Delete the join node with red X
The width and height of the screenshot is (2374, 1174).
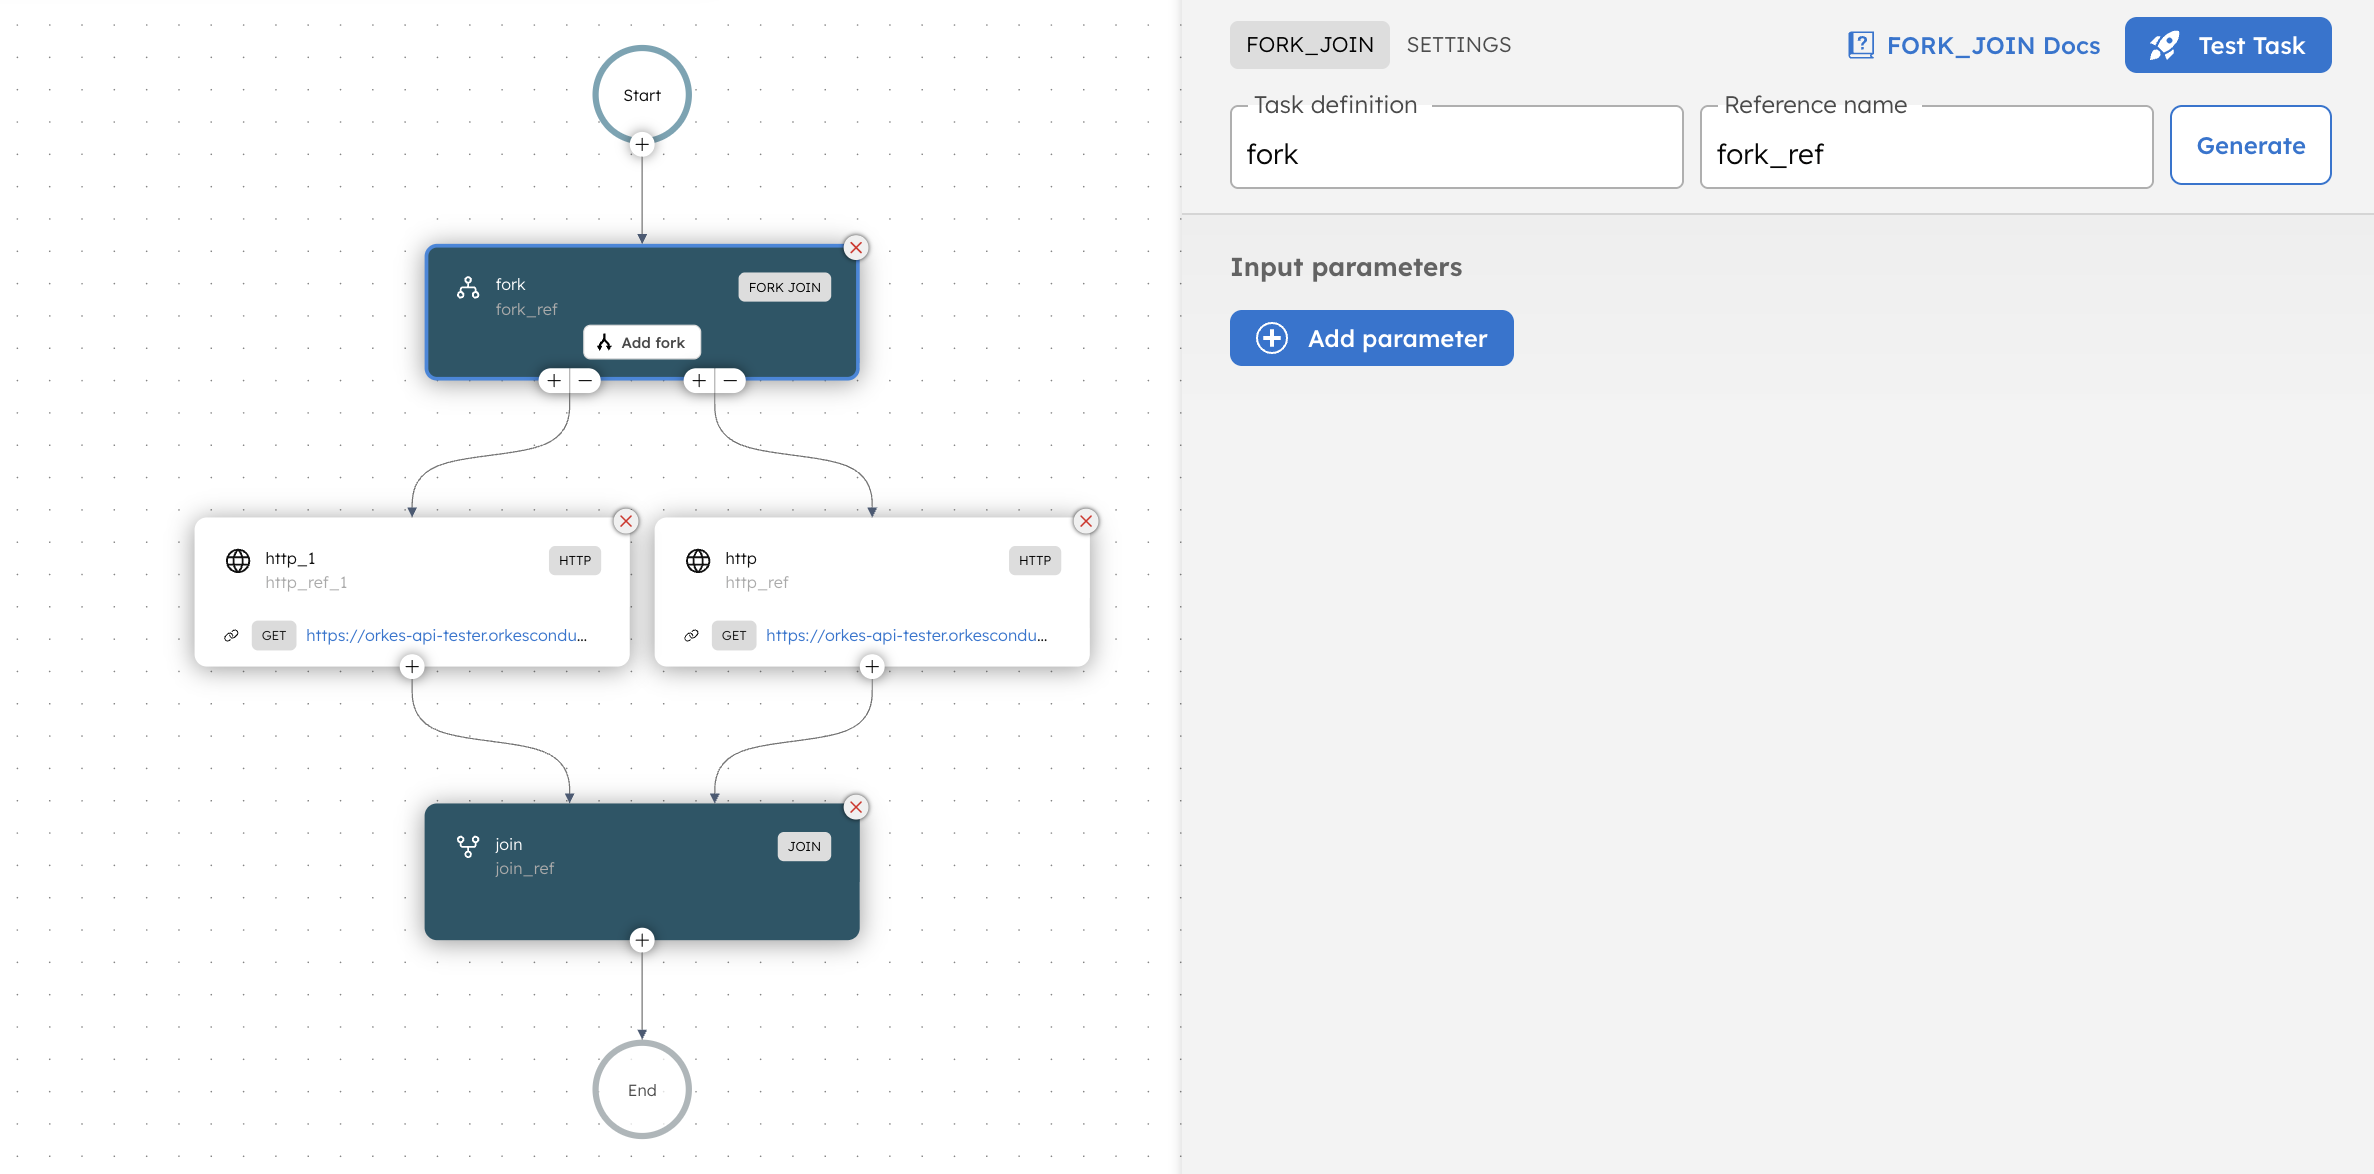point(855,807)
